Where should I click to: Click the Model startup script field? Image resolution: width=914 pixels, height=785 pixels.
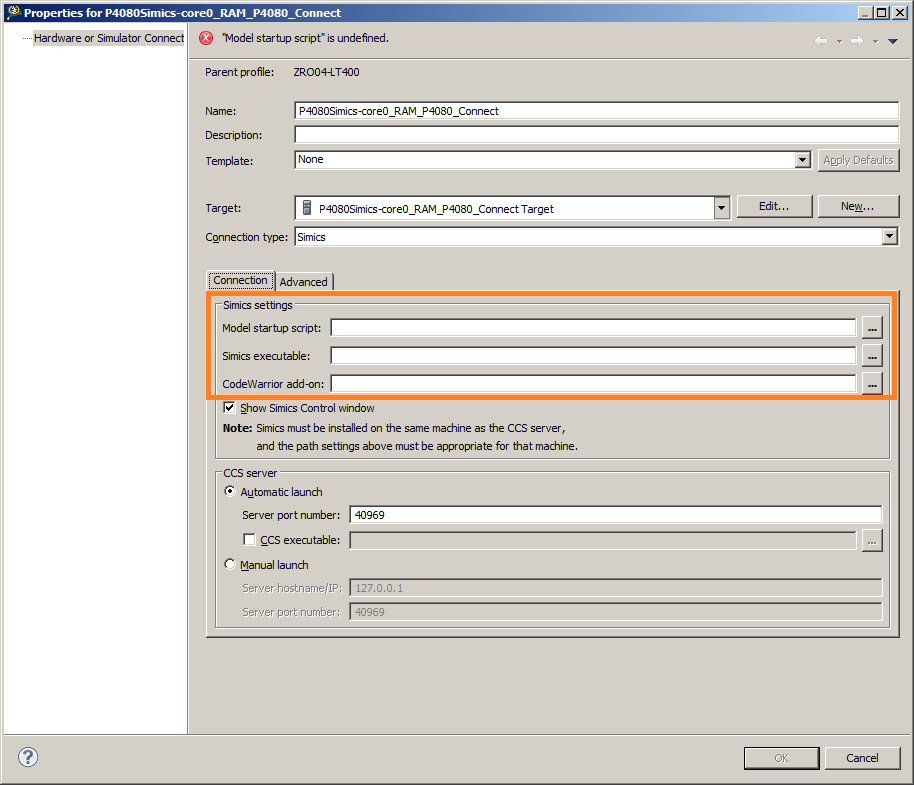click(593, 328)
